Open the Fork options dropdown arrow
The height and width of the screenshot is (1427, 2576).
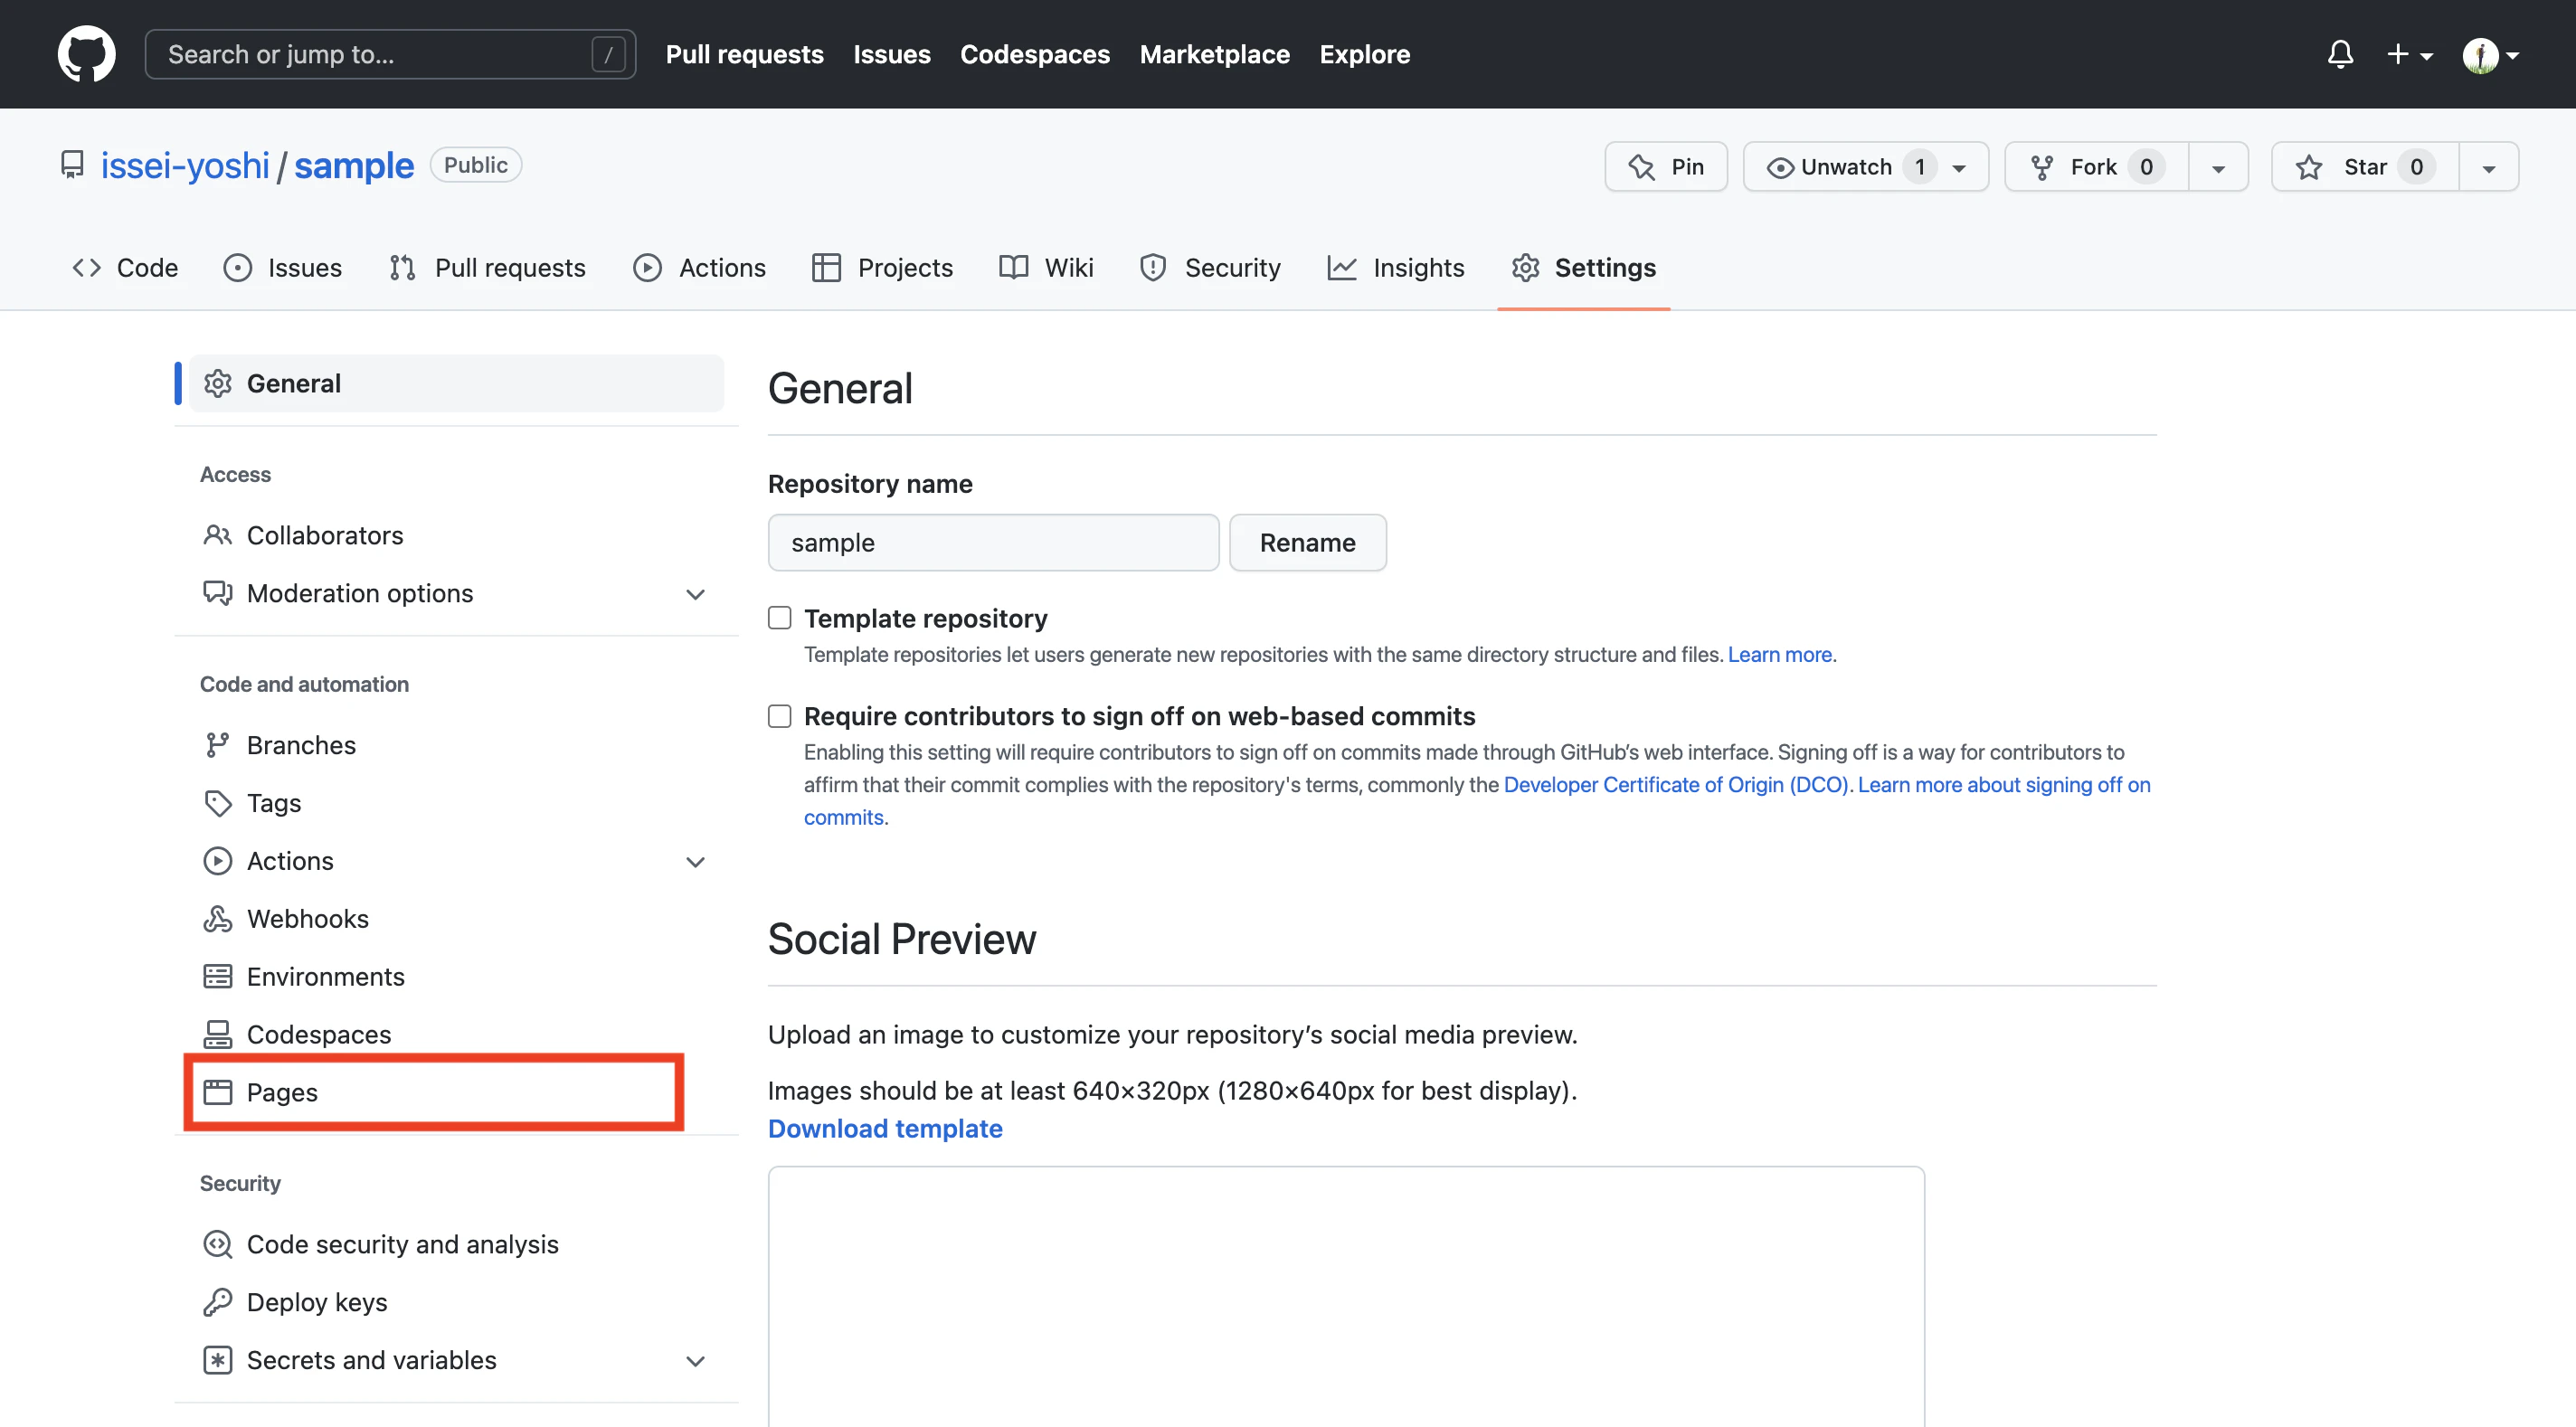tap(2218, 167)
